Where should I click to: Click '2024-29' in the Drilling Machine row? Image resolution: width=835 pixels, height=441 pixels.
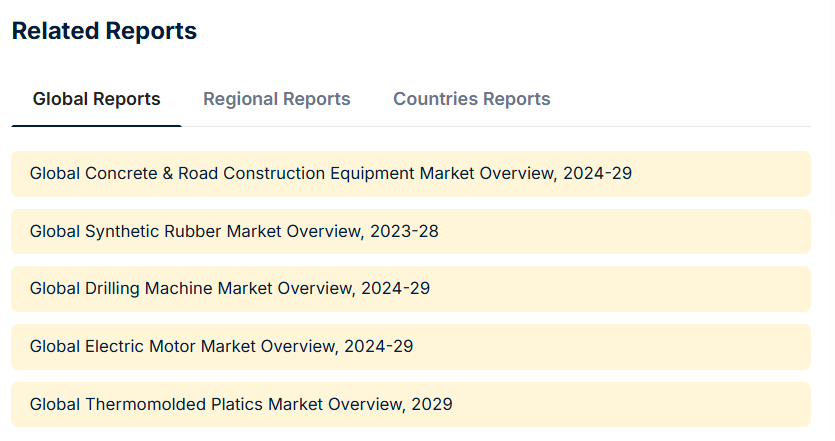[395, 289]
